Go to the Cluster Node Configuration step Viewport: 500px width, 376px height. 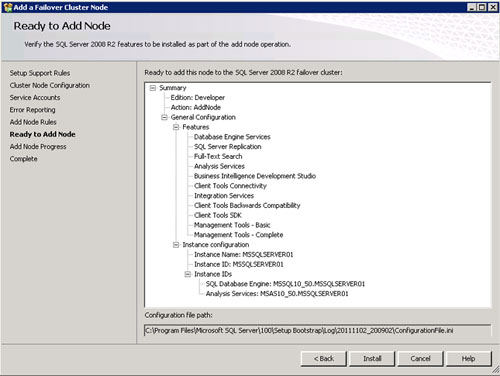click(x=50, y=86)
